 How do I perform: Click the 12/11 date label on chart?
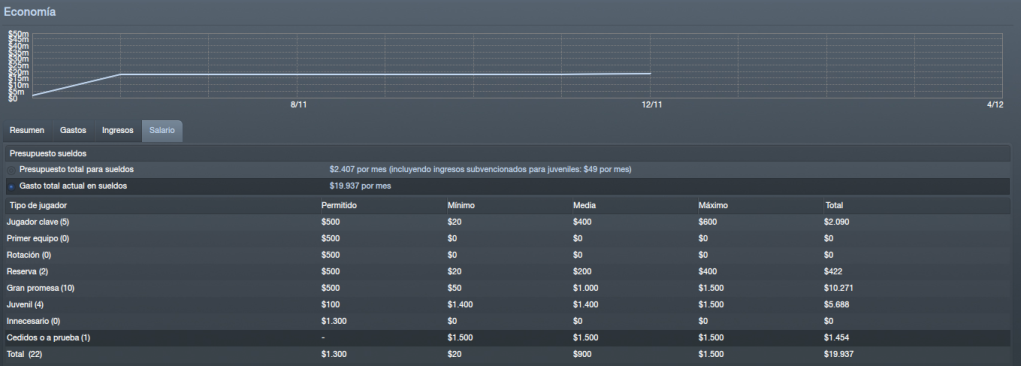click(x=652, y=104)
